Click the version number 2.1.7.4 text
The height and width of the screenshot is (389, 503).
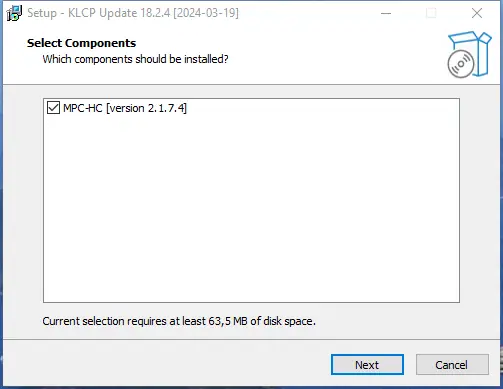click(167, 108)
